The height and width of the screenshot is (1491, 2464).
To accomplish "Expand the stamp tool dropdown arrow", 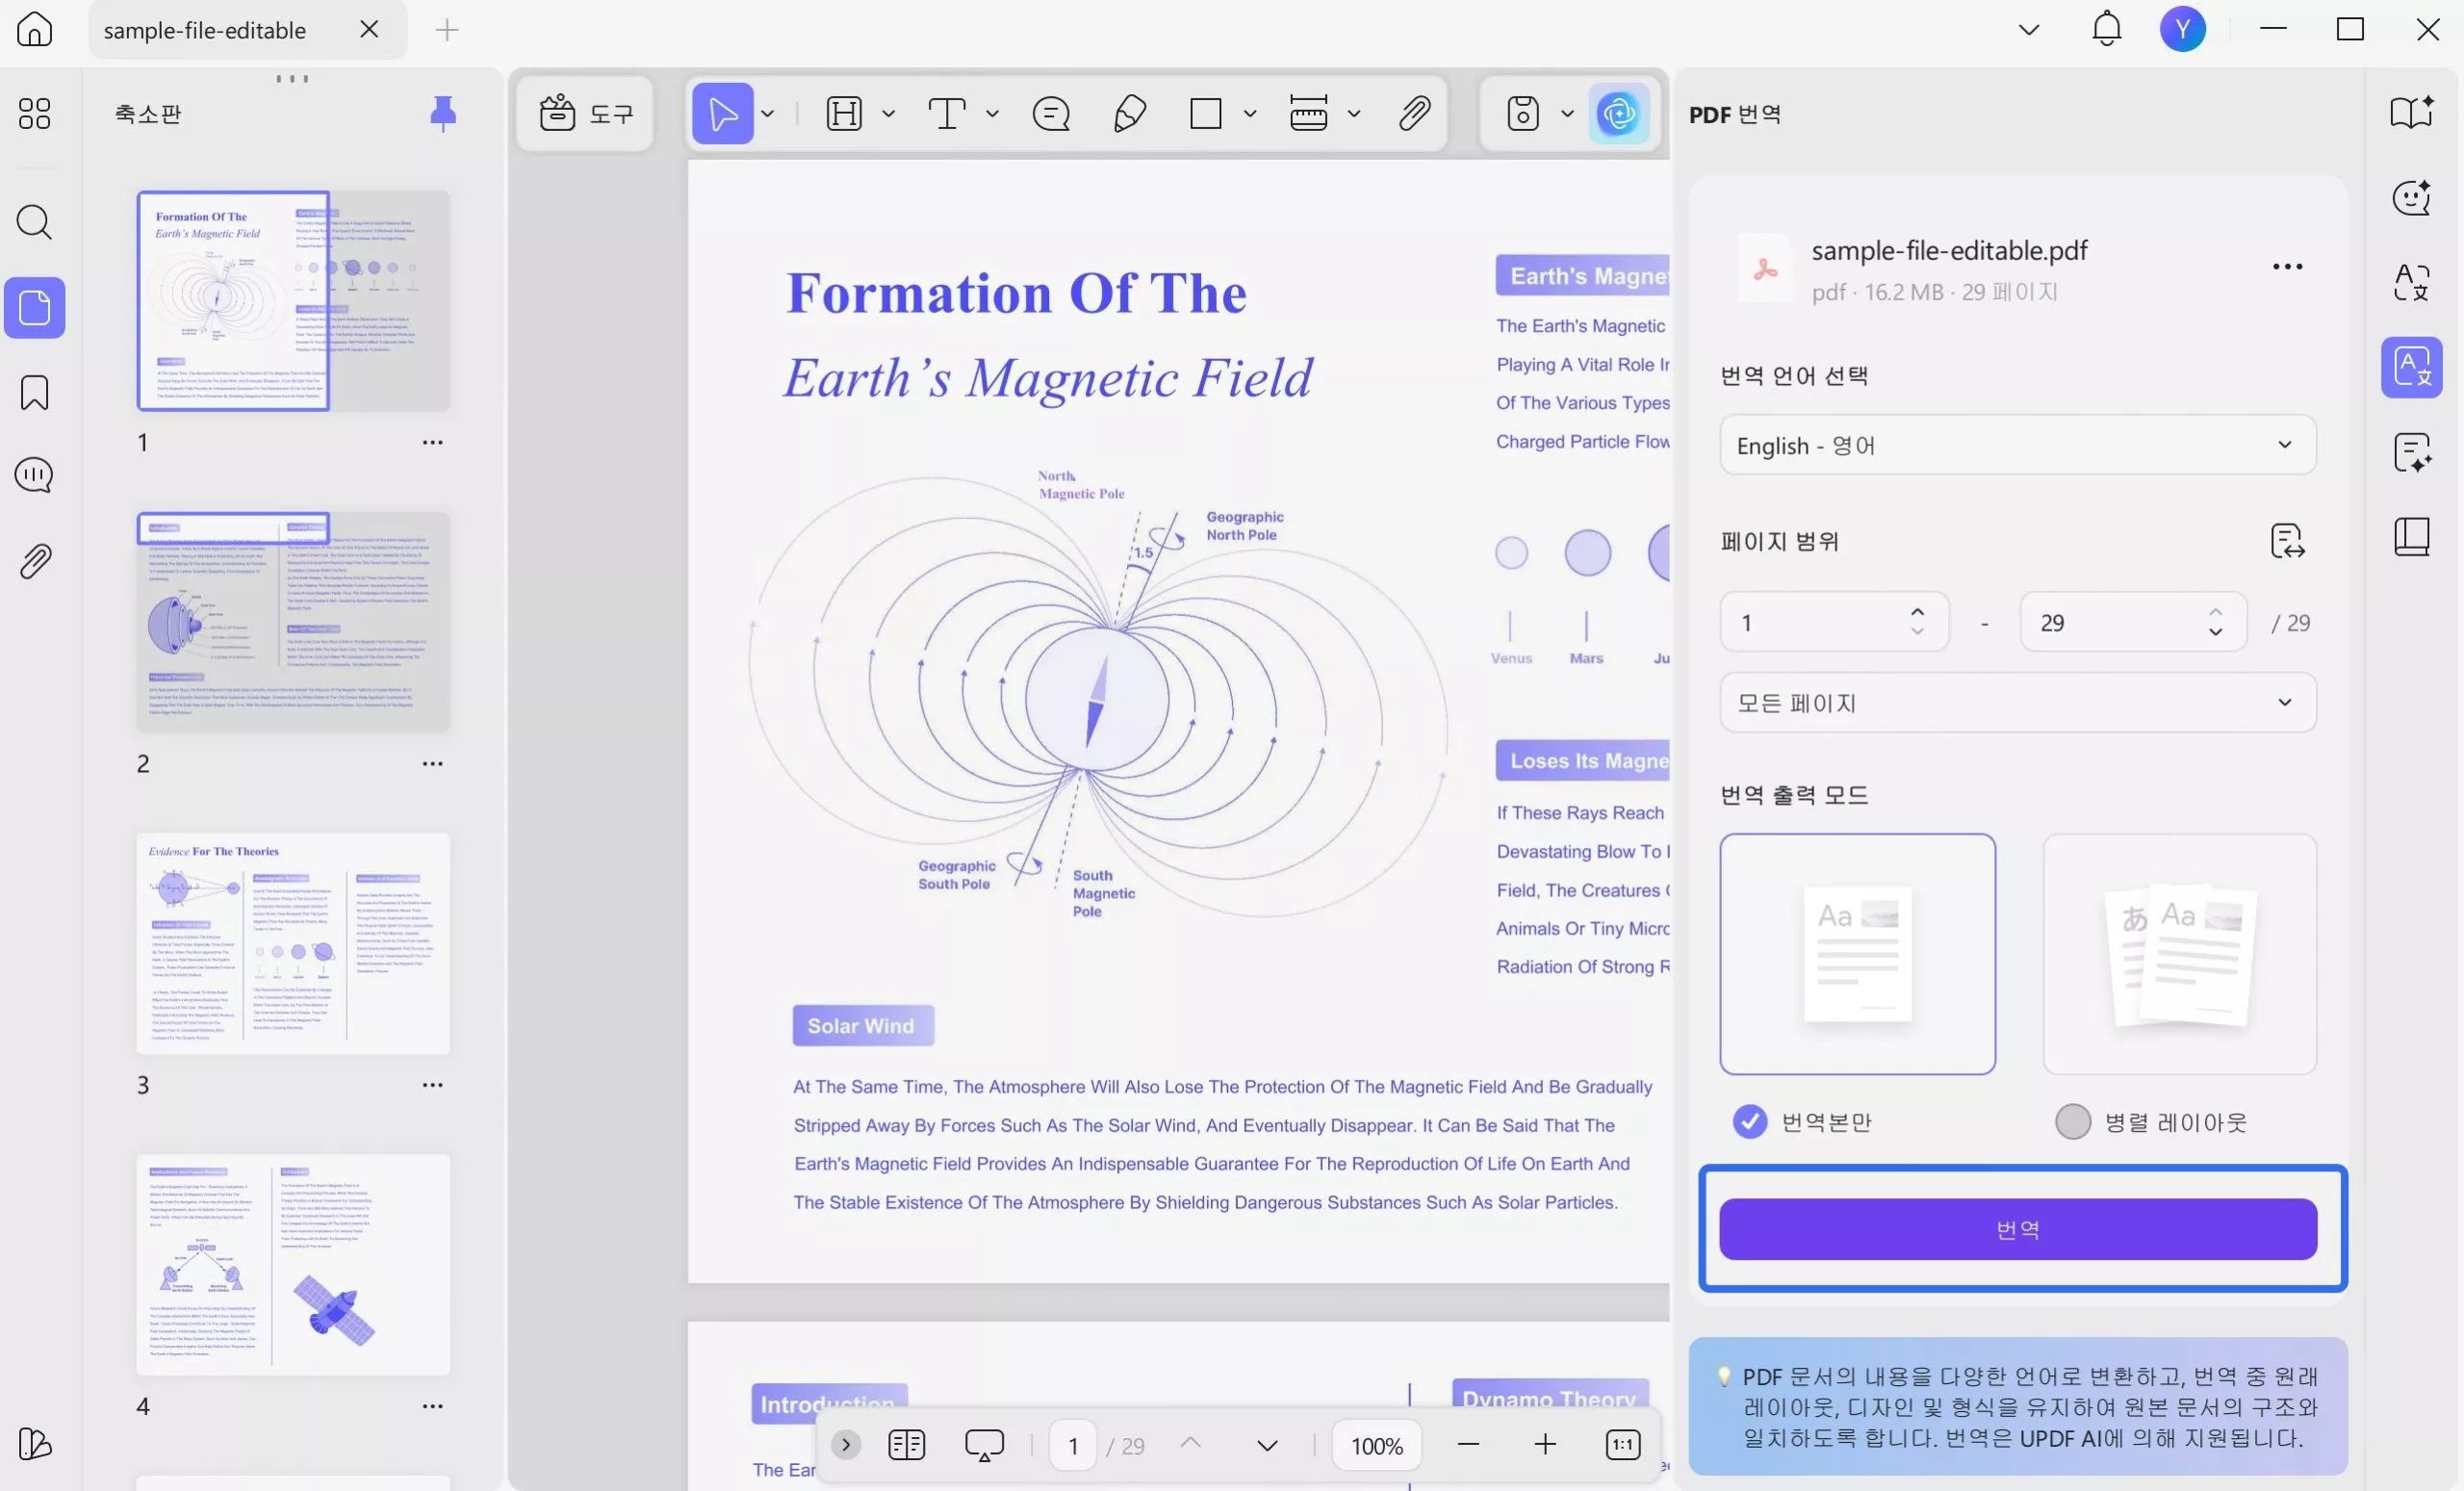I will click(x=1567, y=114).
